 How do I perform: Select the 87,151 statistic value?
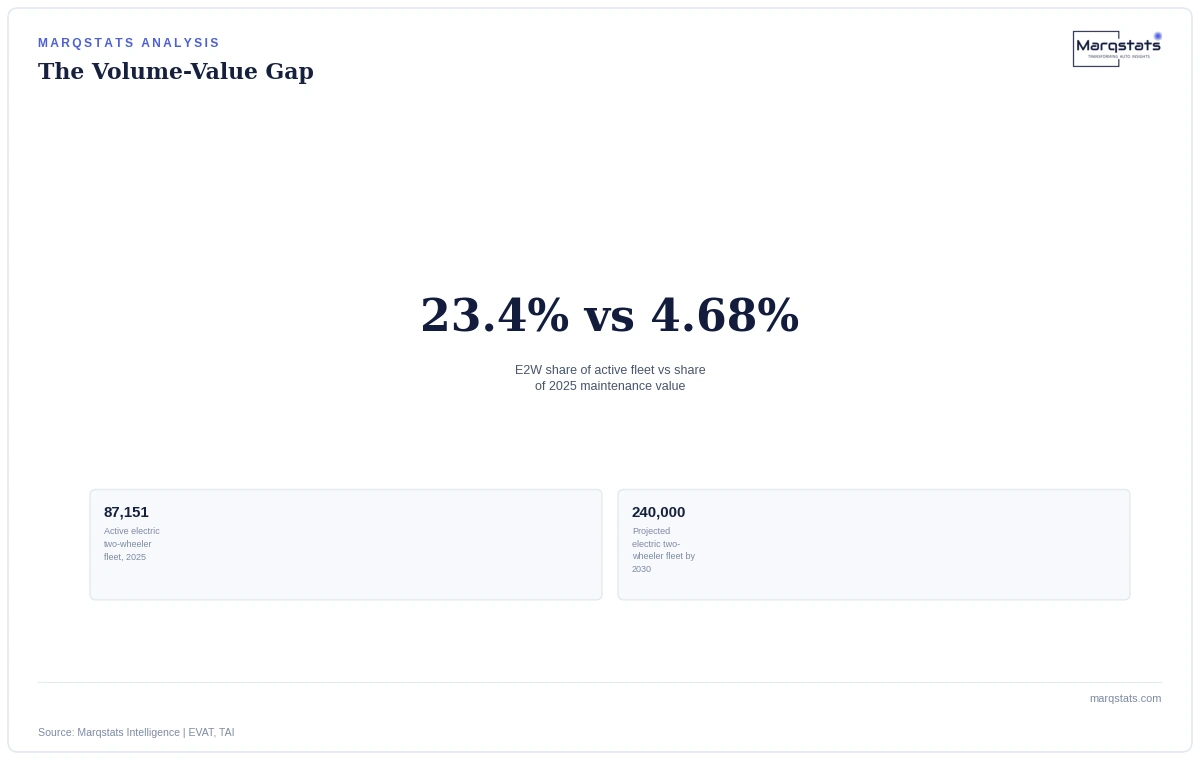(x=126, y=512)
